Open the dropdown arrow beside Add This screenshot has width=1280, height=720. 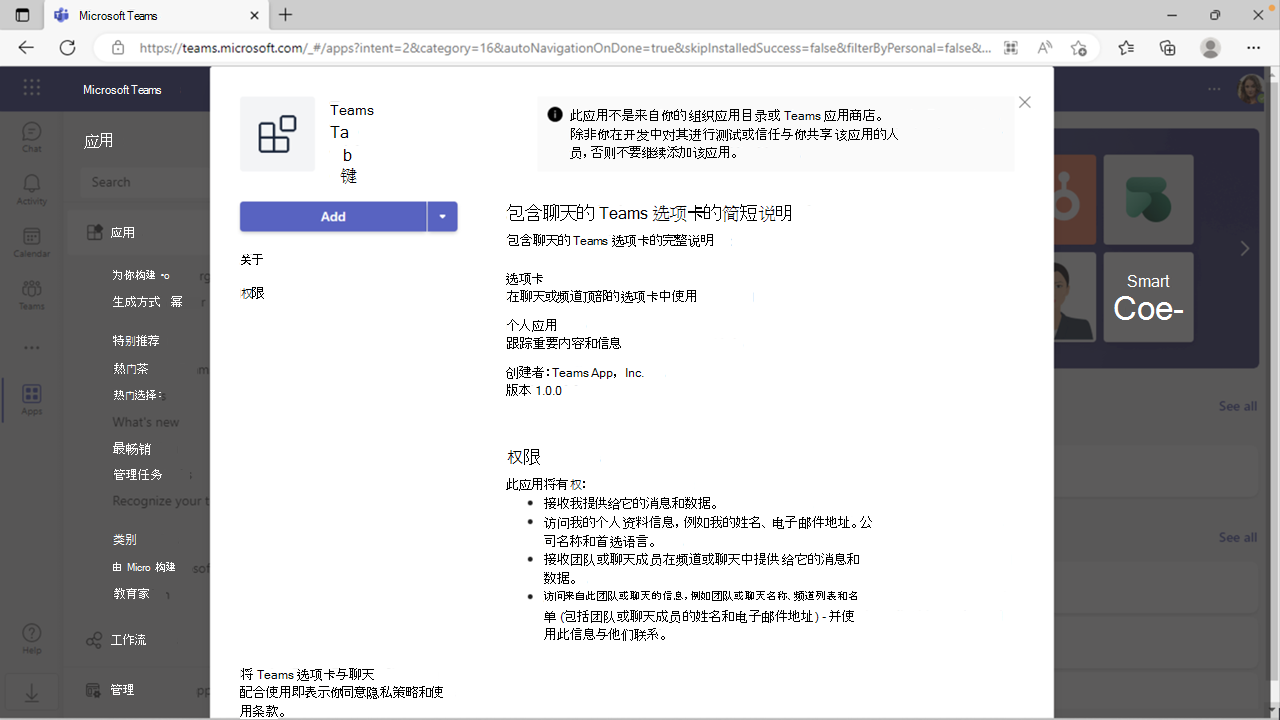pyautogui.click(x=442, y=217)
